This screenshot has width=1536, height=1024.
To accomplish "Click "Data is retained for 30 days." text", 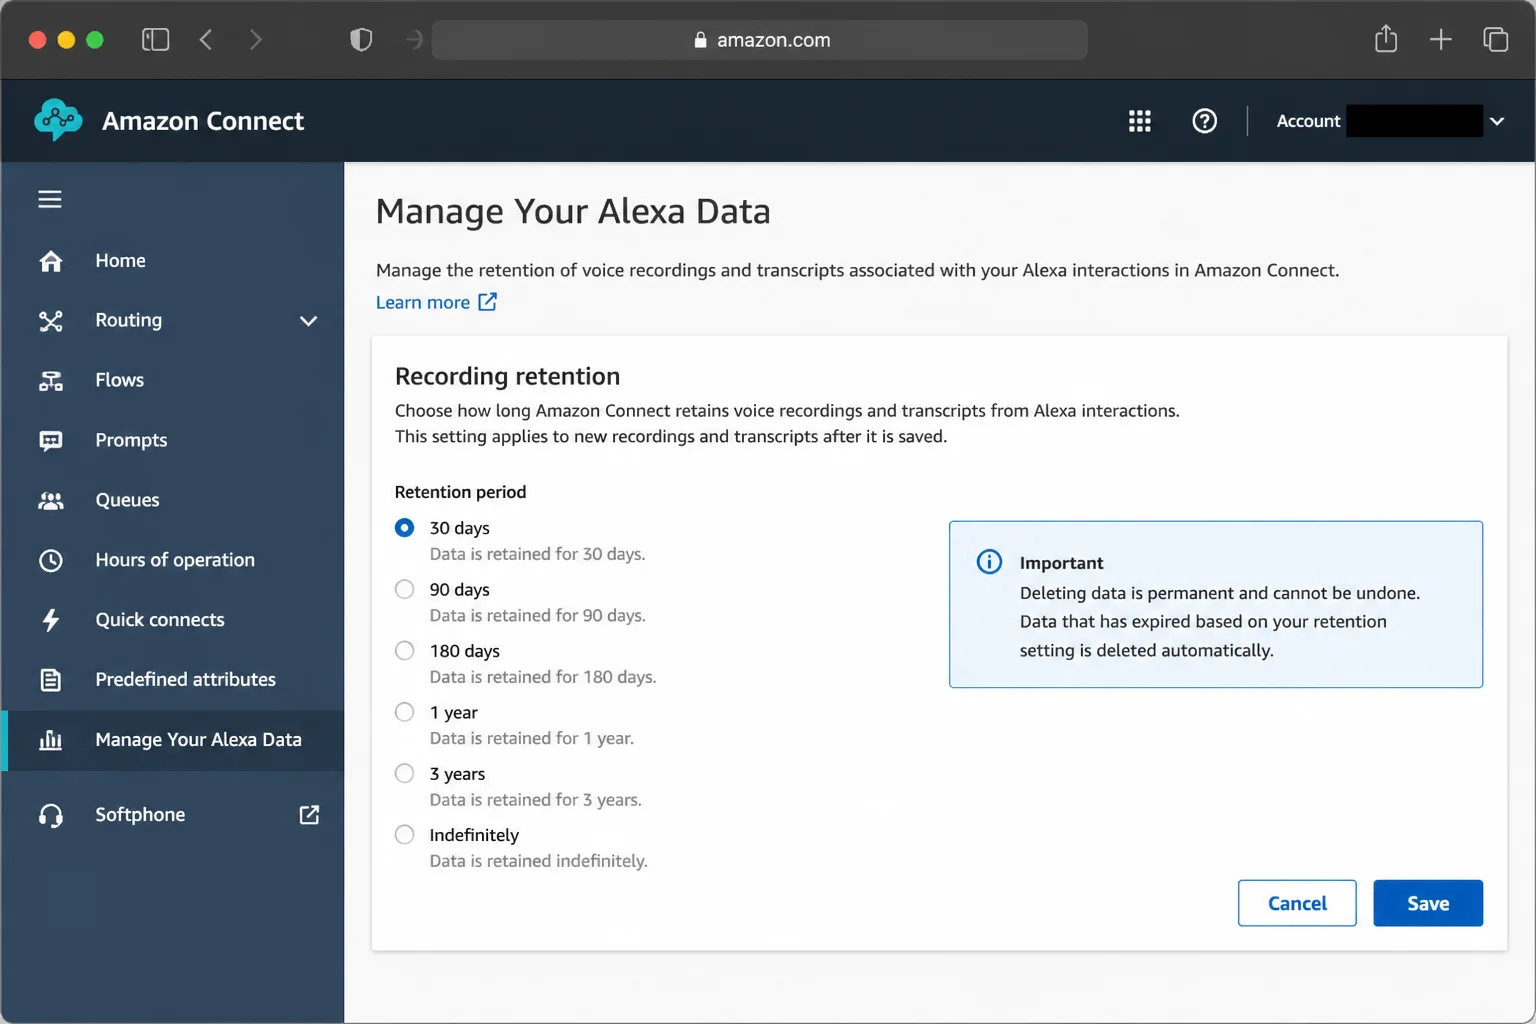I will [537, 554].
